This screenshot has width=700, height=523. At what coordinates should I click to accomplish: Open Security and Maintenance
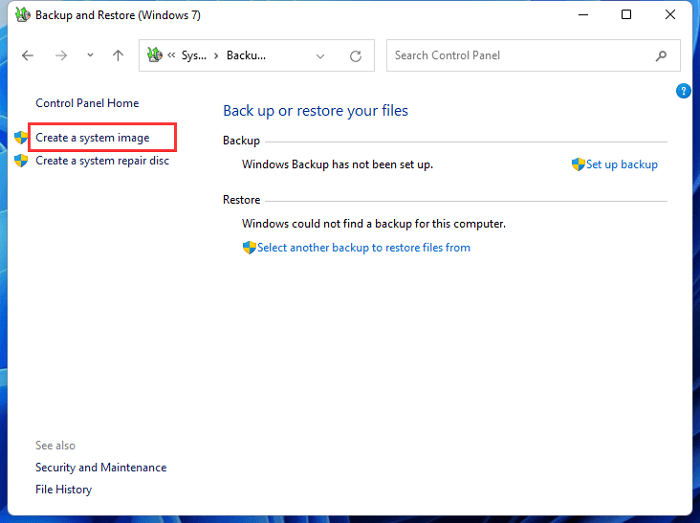pyautogui.click(x=101, y=467)
